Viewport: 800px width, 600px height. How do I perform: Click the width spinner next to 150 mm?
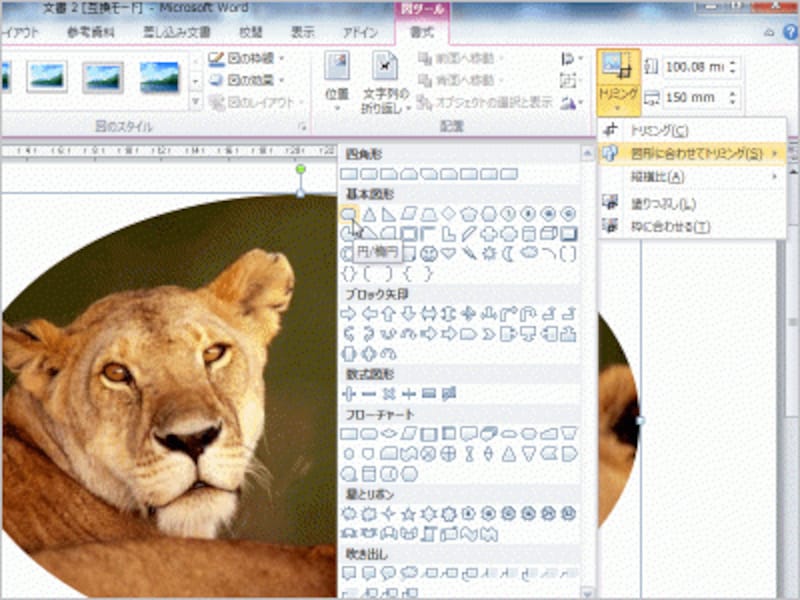733,97
